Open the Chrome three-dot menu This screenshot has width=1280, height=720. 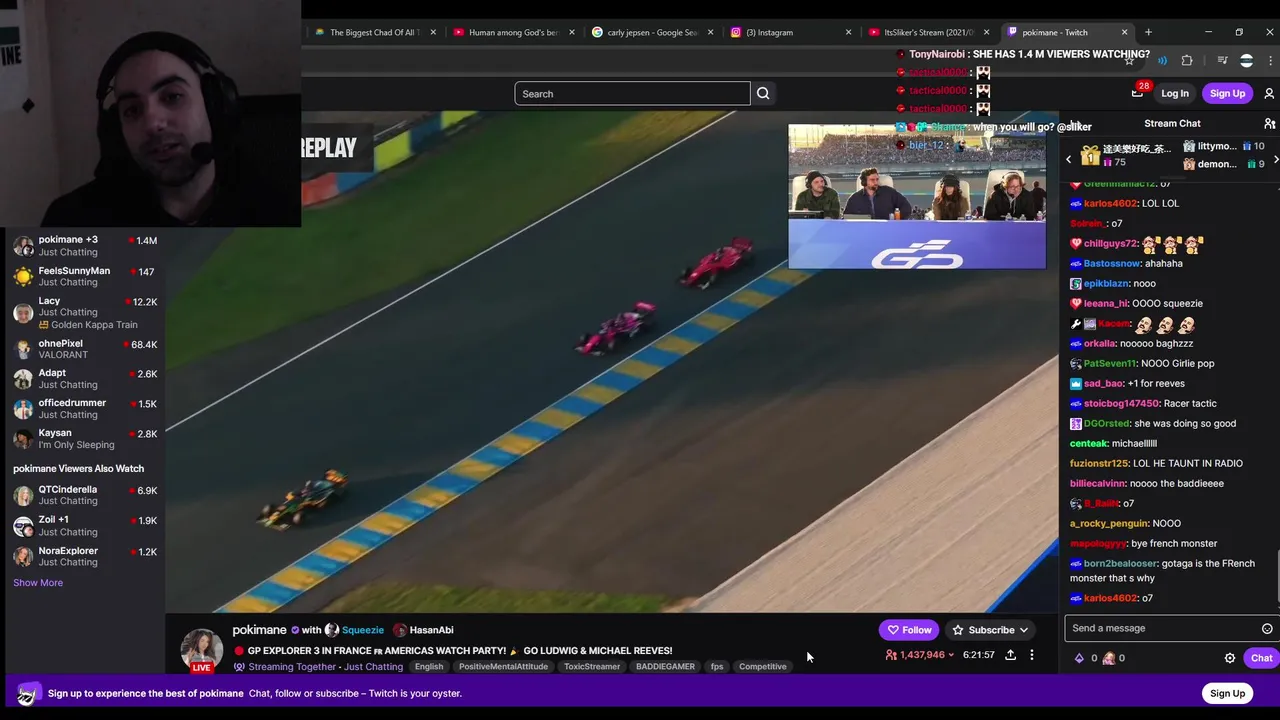(x=1271, y=61)
